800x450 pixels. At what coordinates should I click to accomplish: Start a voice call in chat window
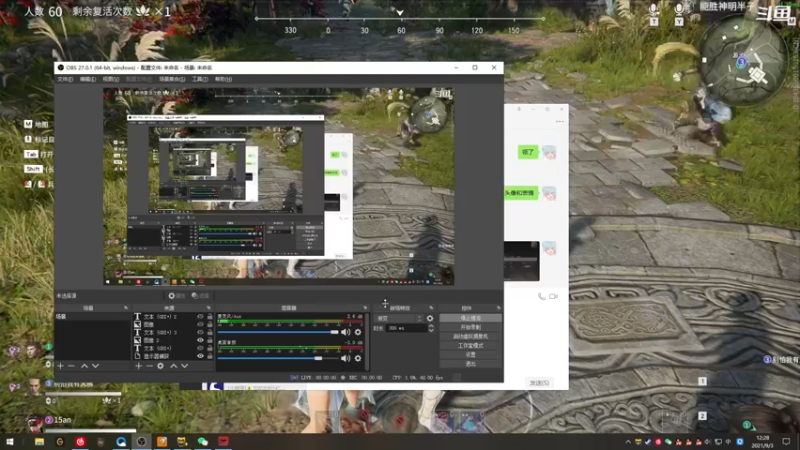point(541,296)
